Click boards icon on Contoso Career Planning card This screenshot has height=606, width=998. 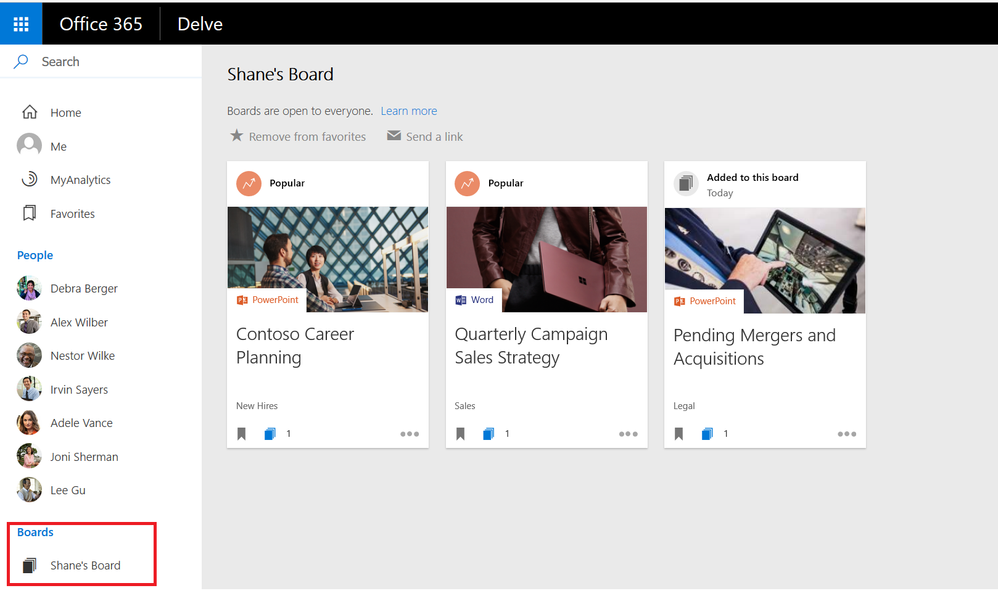coord(269,434)
